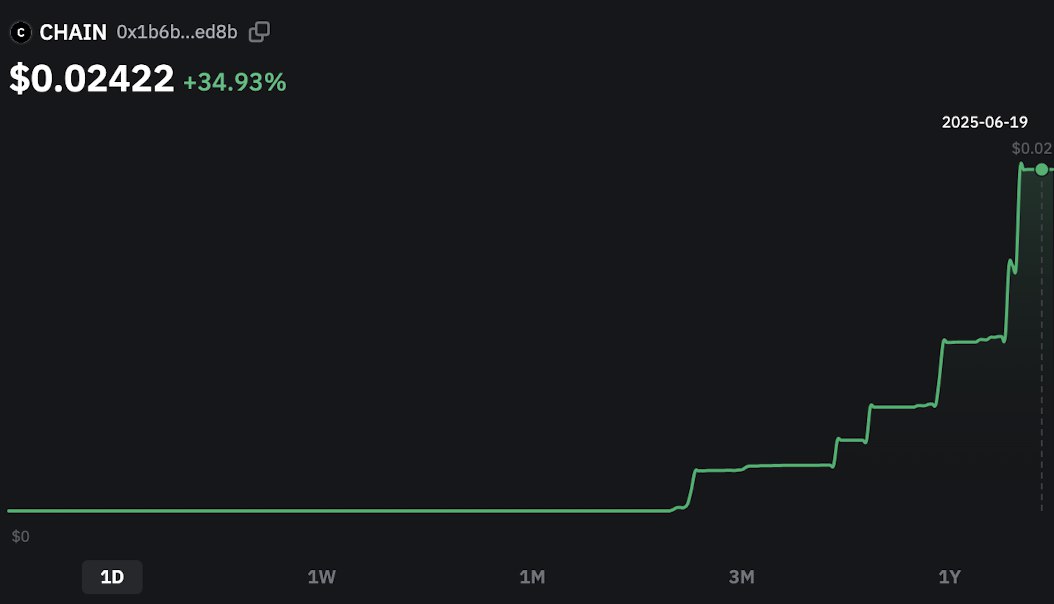1054x604 pixels.
Task: Click the chart line's highest peak
Action: 1021,165
